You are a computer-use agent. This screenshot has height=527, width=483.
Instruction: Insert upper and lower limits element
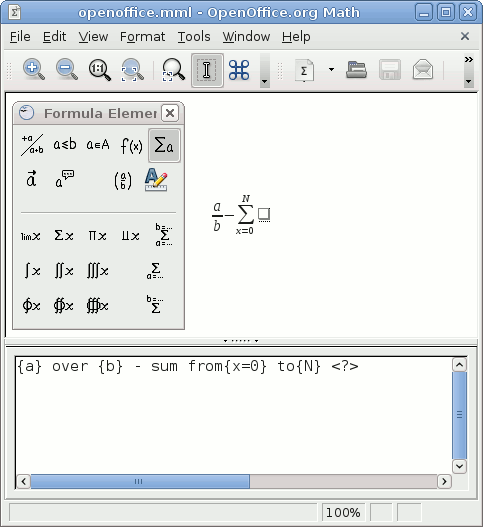point(164,235)
